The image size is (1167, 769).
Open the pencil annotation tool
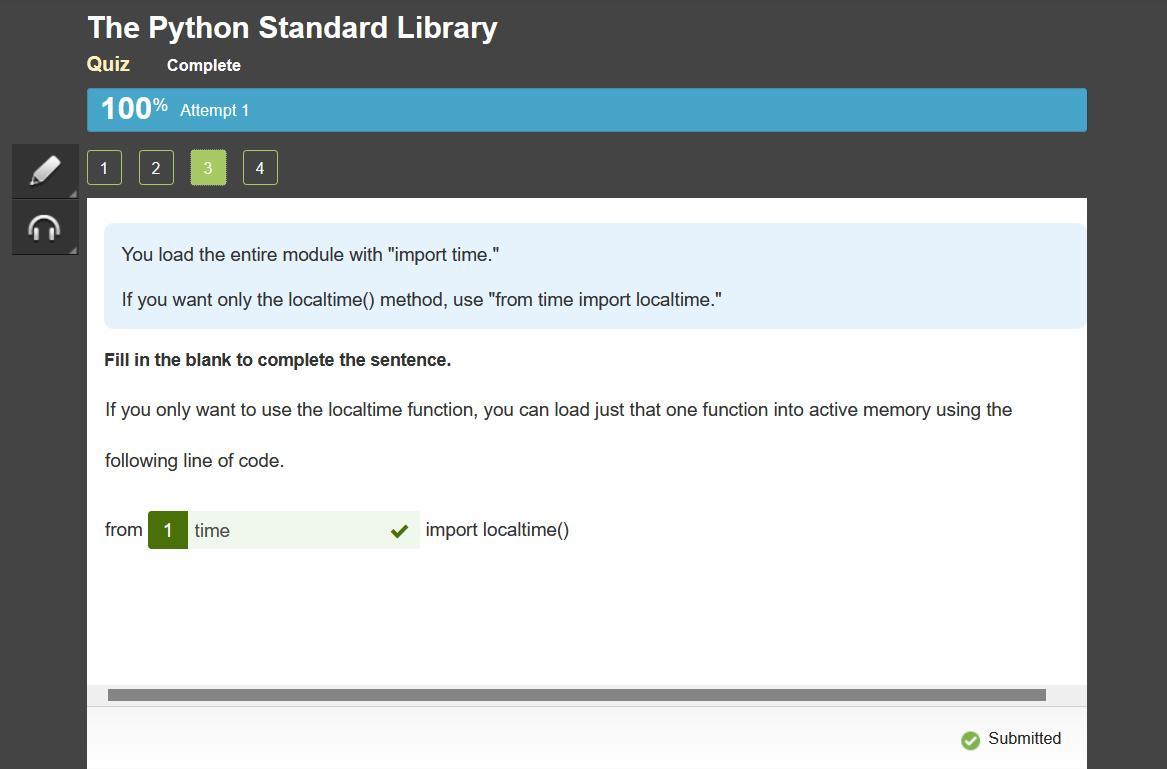tap(45, 170)
